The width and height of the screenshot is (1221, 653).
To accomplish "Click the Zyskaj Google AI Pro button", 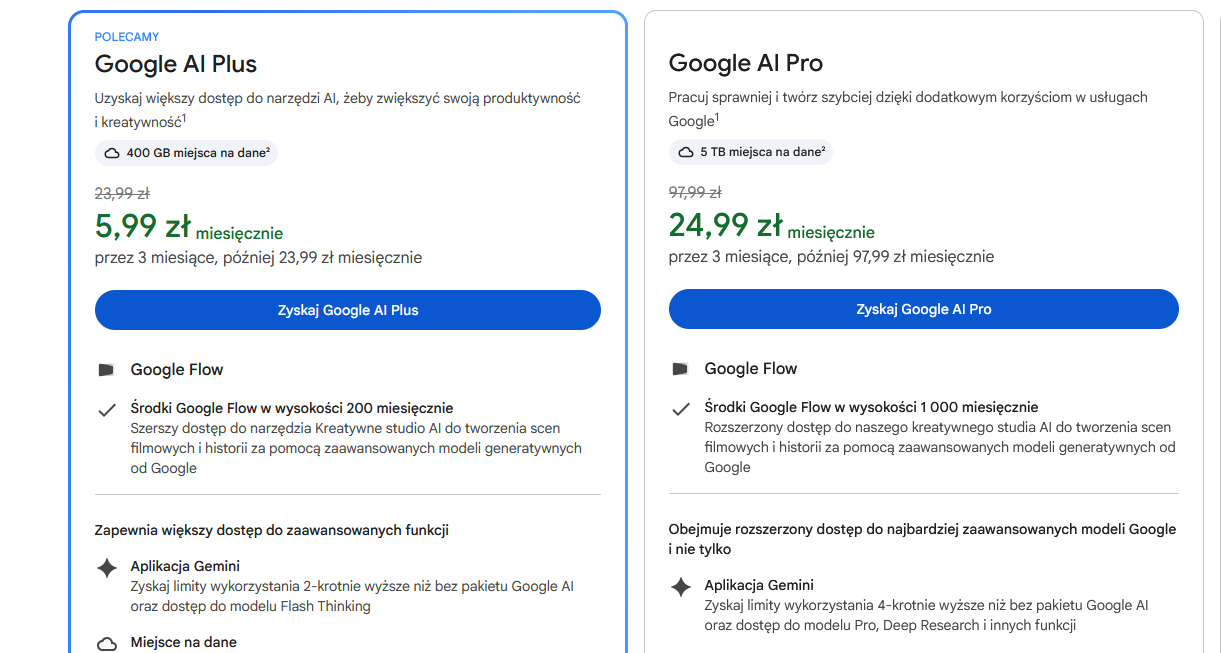I will [924, 309].
